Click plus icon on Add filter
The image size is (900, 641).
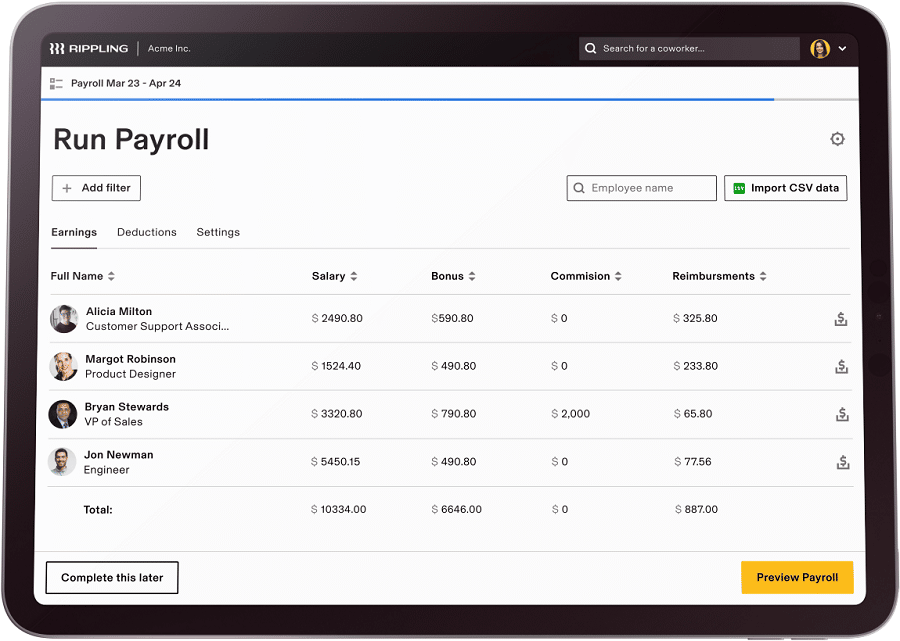[67, 188]
